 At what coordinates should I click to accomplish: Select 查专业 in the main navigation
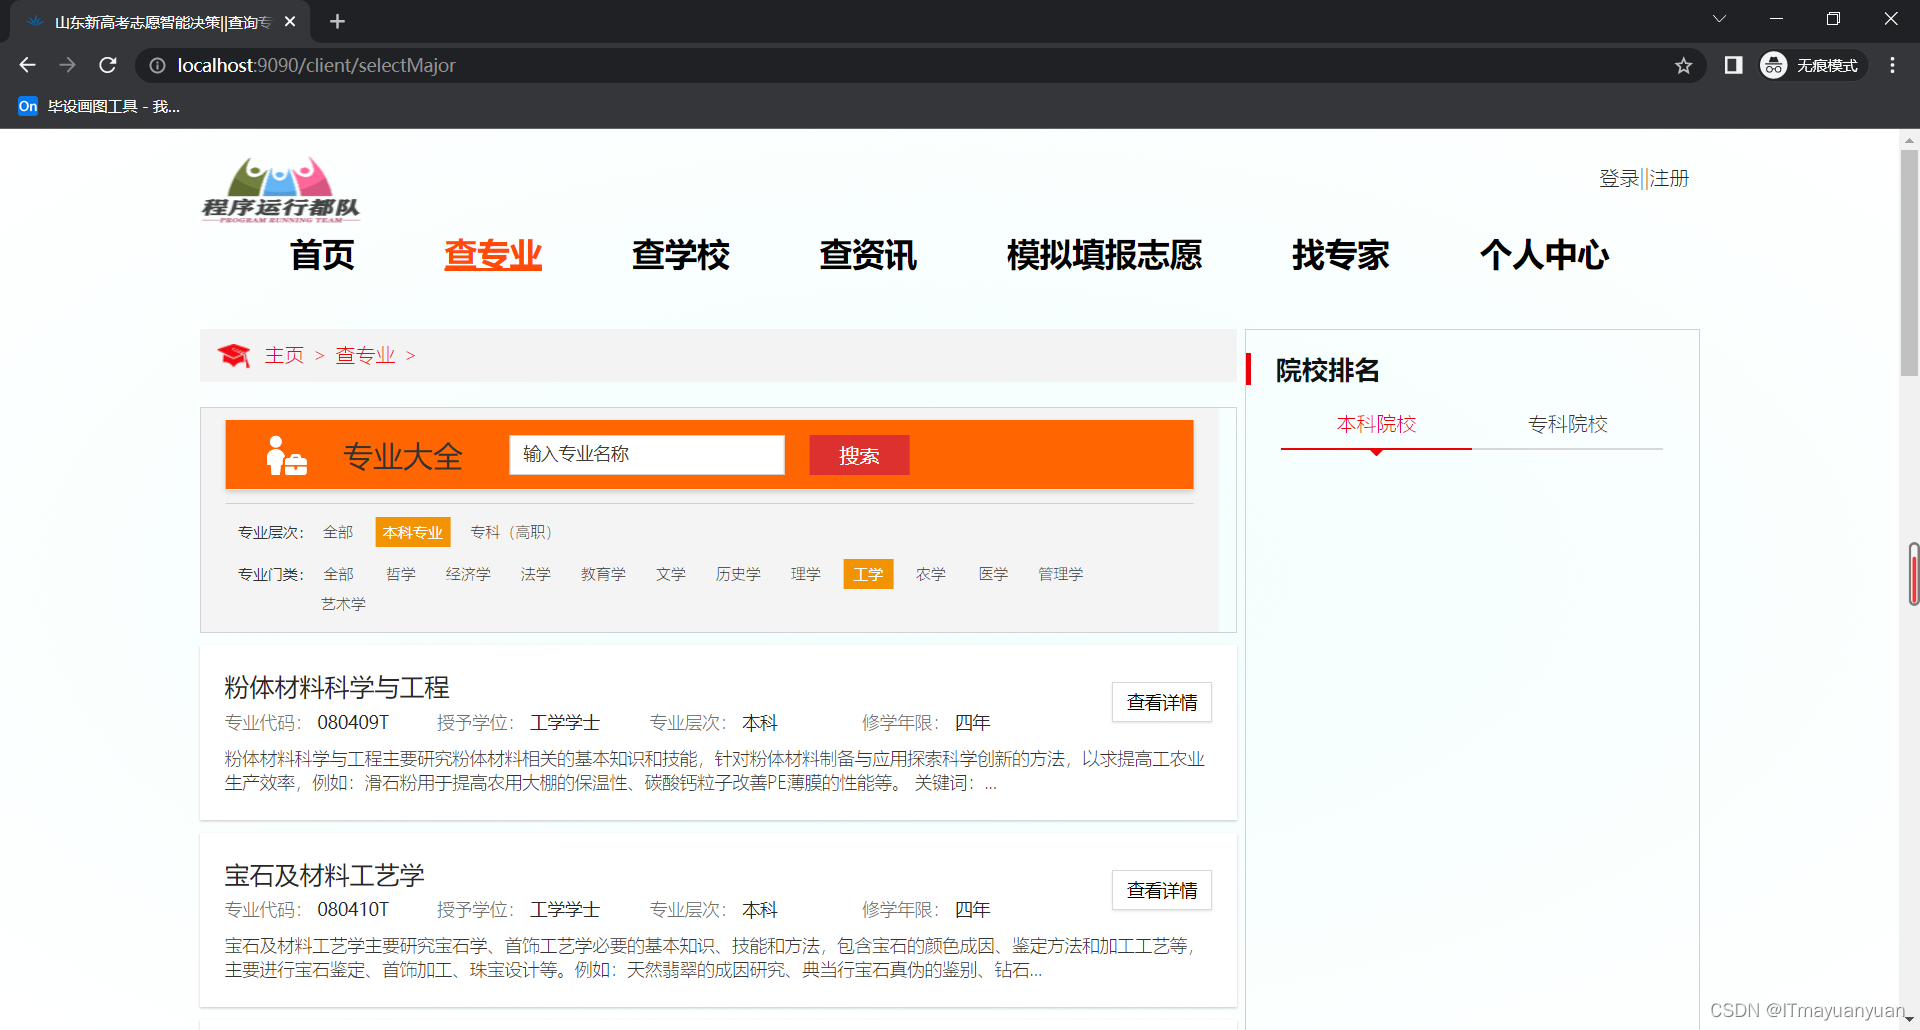coord(493,255)
